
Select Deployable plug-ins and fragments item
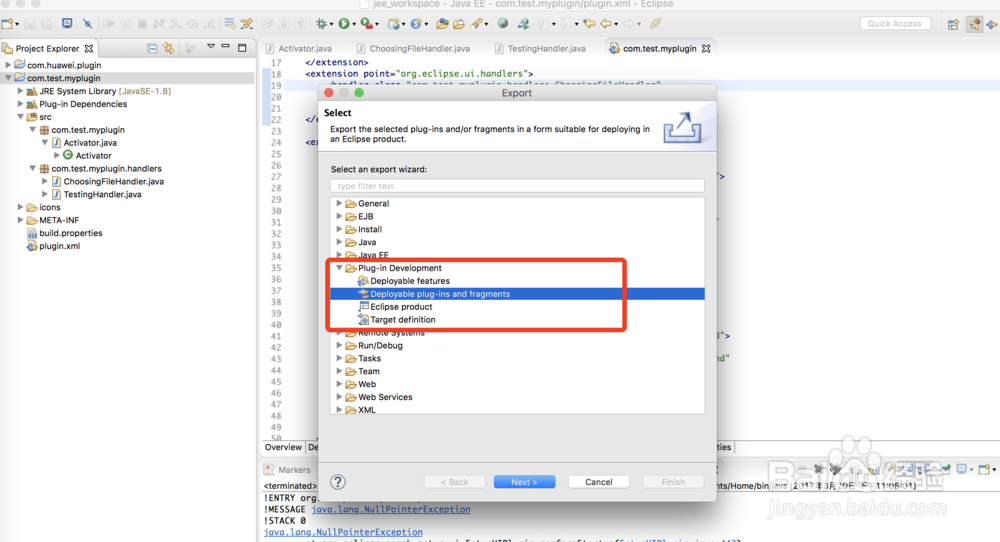pyautogui.click(x=517, y=294)
